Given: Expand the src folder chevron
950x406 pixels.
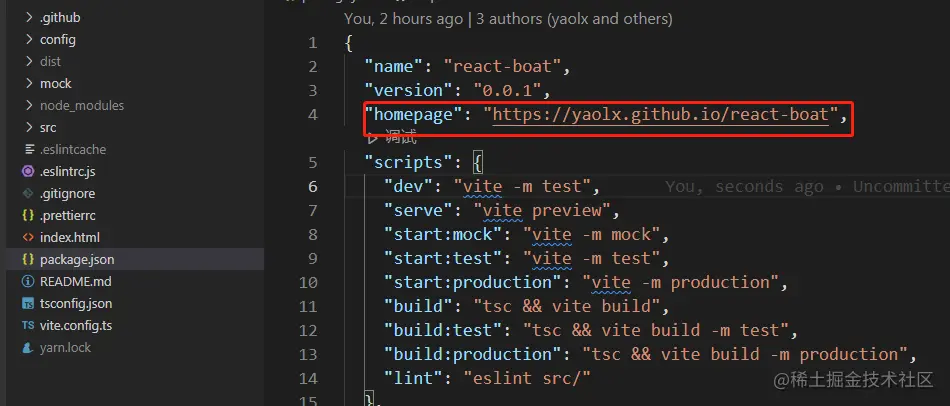Looking at the screenshot, I should coord(29,127).
